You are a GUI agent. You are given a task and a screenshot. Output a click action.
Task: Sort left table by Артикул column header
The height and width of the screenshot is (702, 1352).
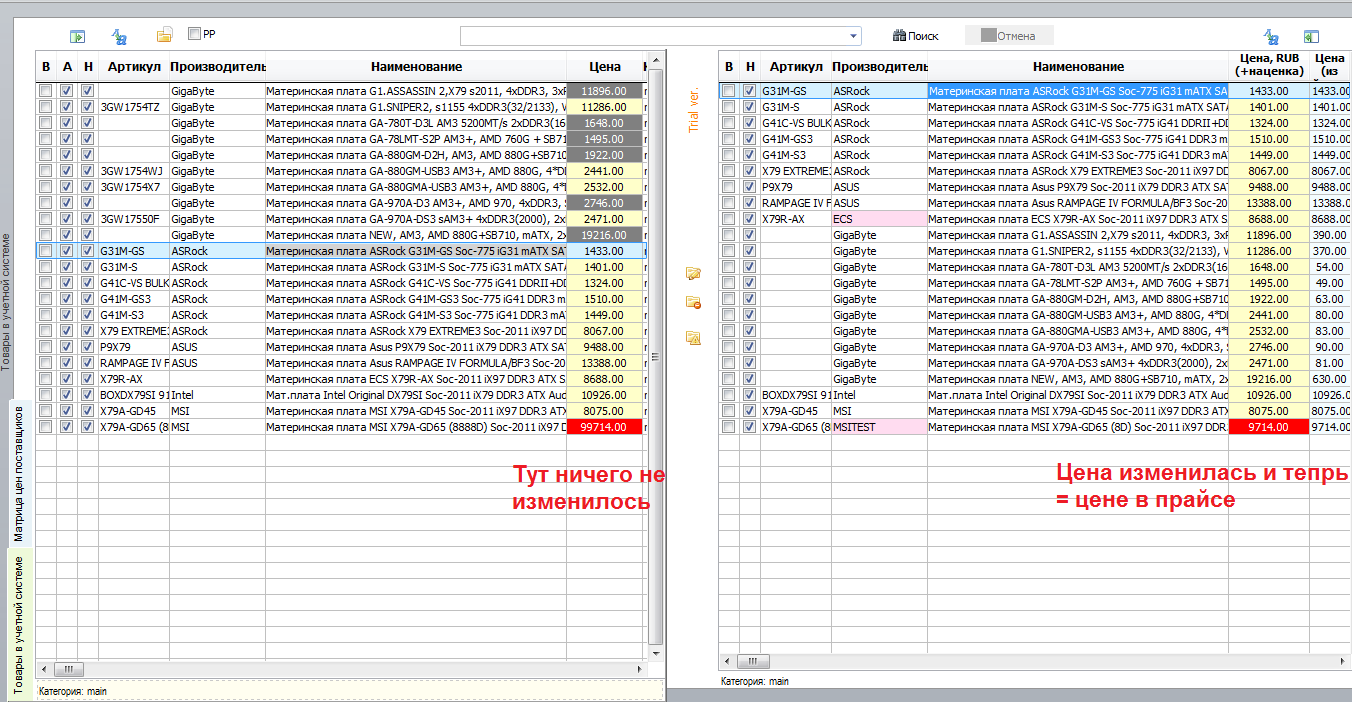[x=133, y=67]
